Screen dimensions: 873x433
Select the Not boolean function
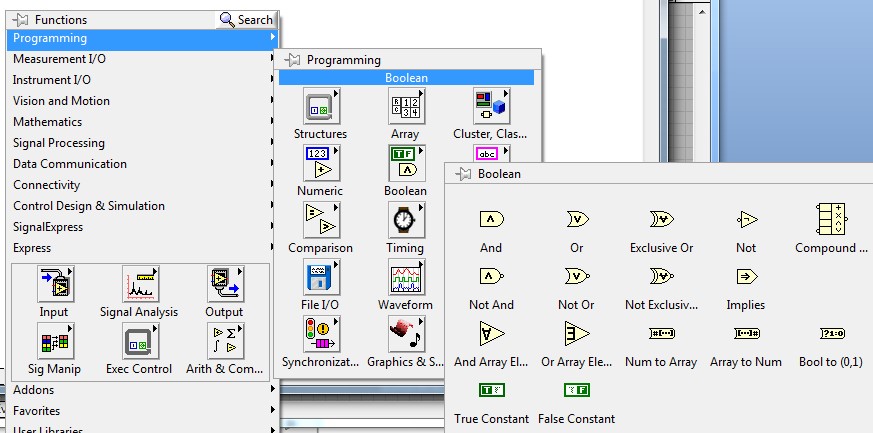[746, 219]
